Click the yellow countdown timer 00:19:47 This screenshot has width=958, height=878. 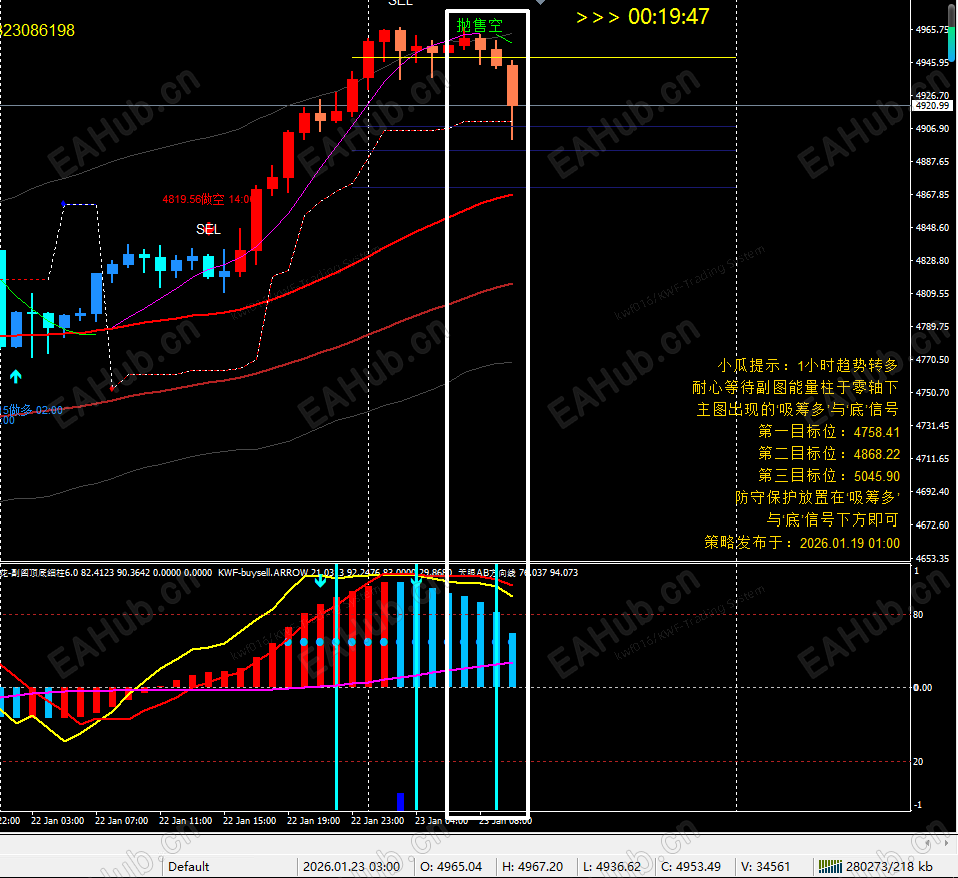668,16
